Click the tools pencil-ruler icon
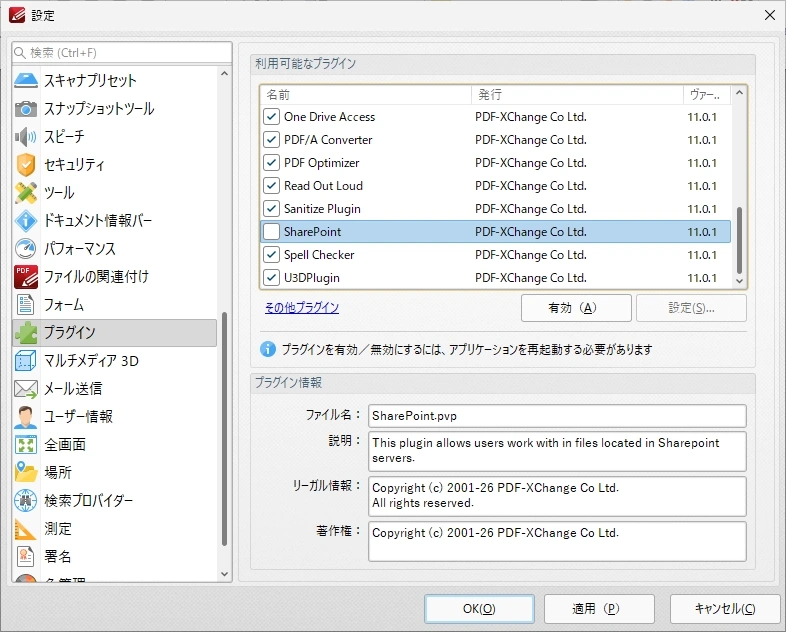The height and width of the screenshot is (632, 786). point(26,192)
